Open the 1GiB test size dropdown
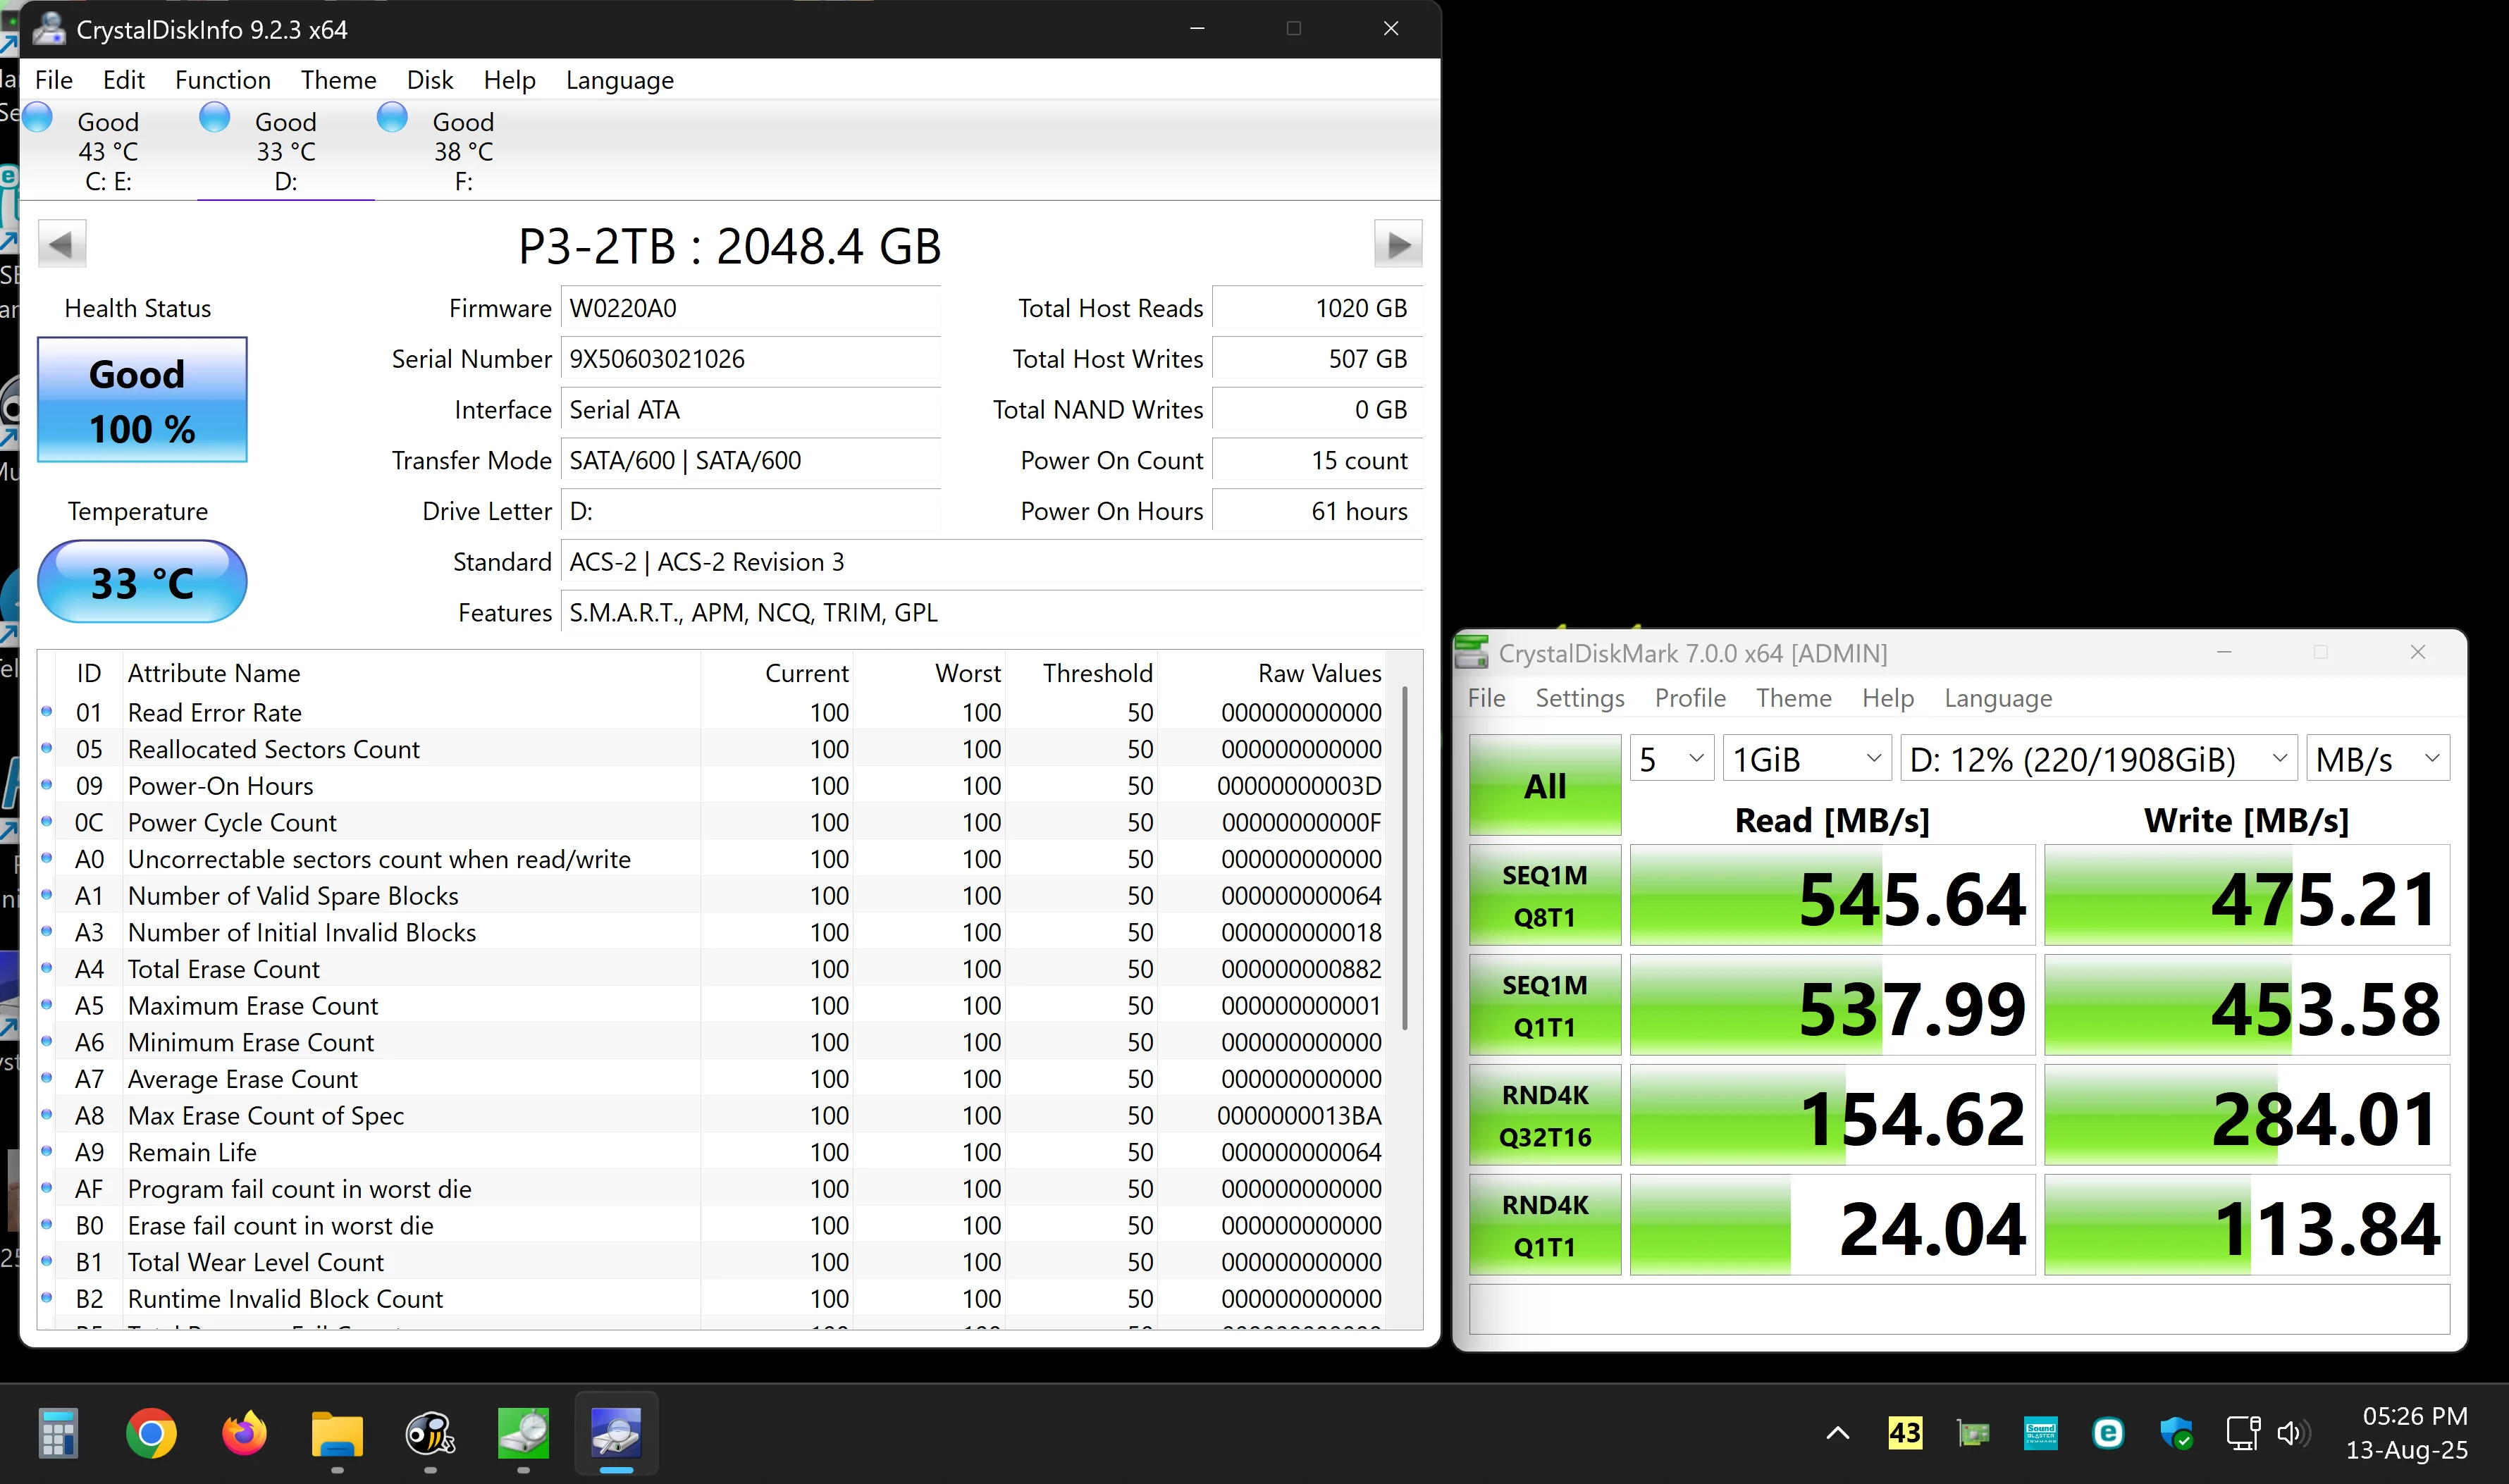 click(1806, 759)
